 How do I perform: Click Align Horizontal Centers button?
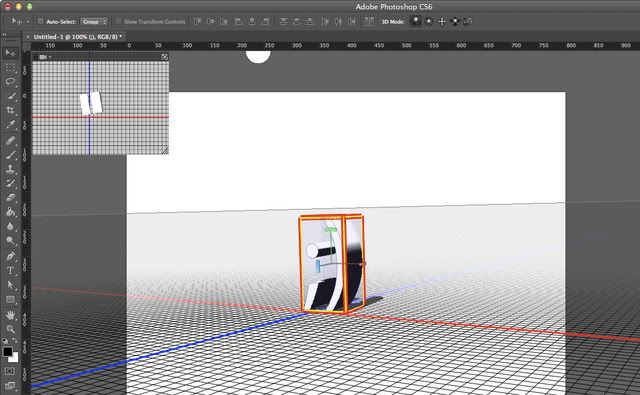[x=252, y=21]
